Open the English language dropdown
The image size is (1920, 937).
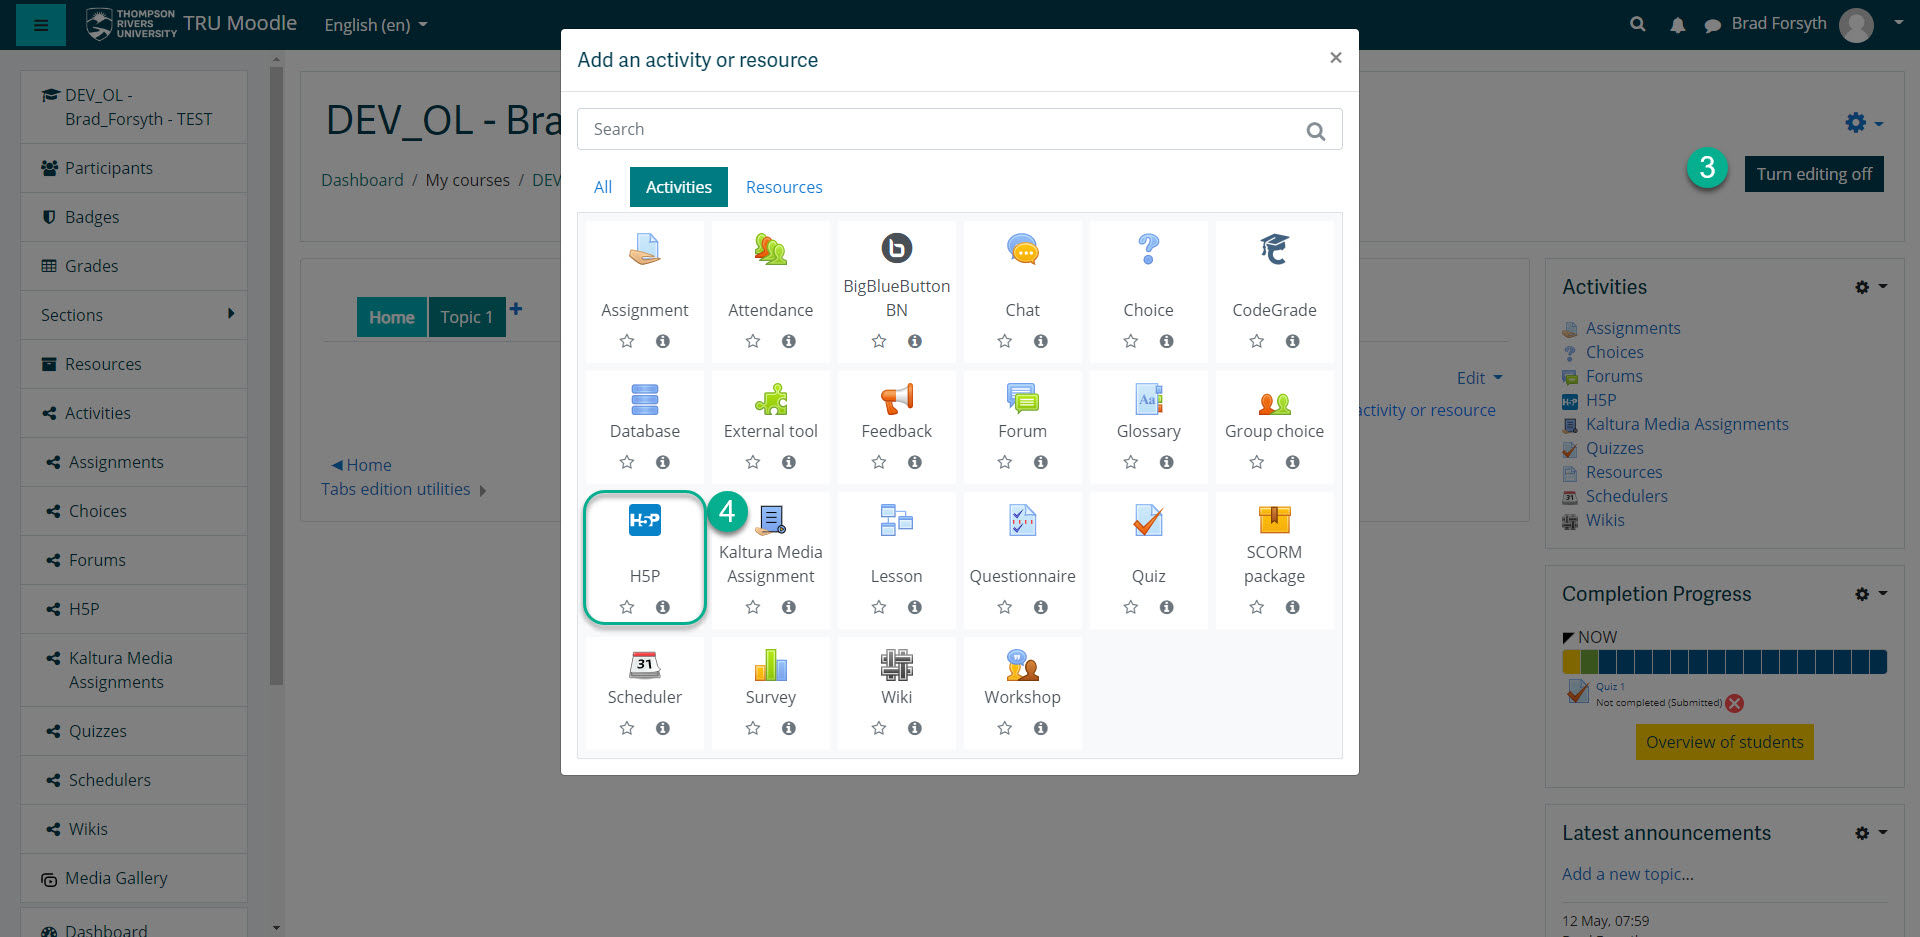pos(376,25)
